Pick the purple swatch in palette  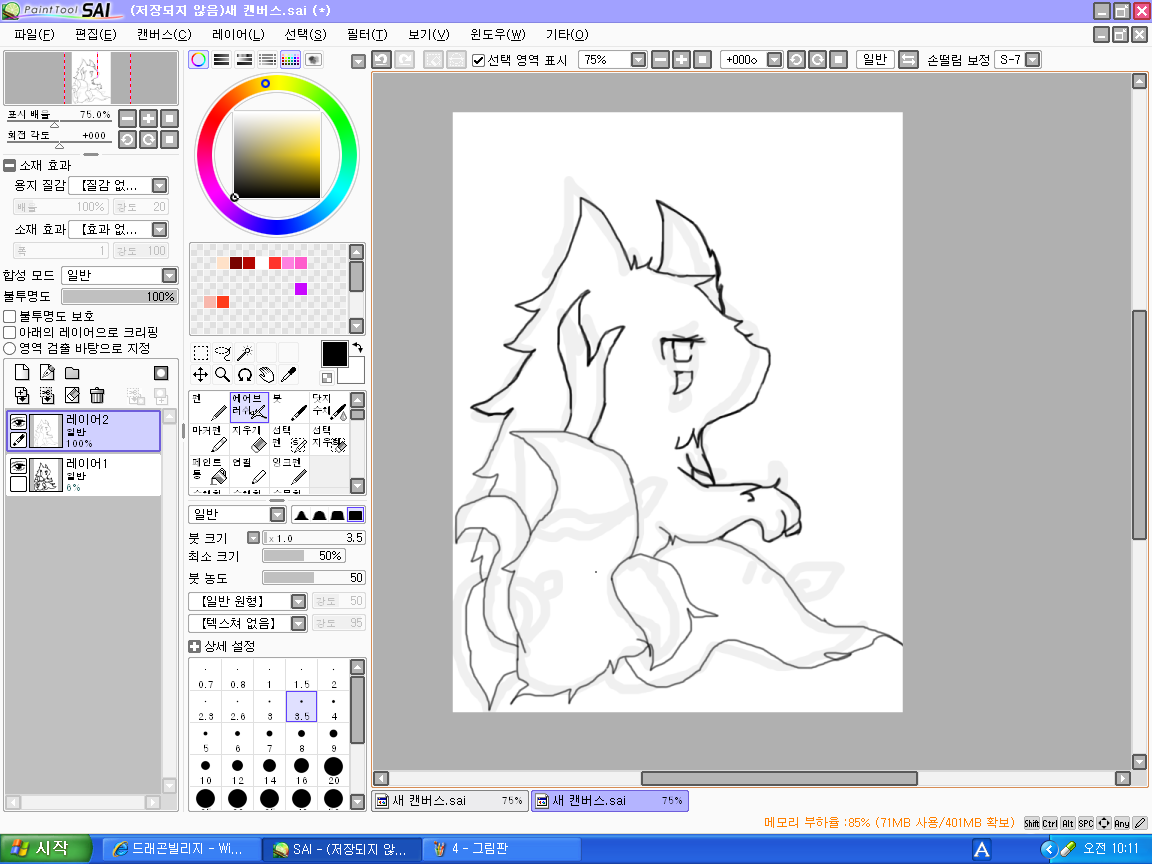[x=301, y=289]
